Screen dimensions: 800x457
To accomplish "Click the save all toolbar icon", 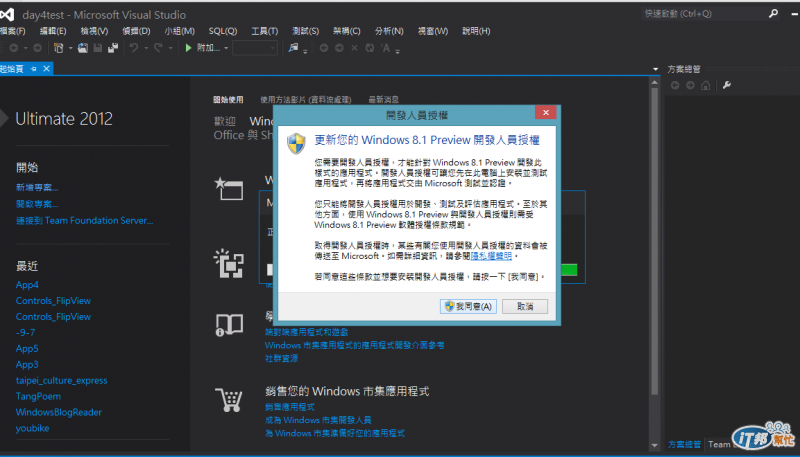I will pyautogui.click(x=113, y=48).
